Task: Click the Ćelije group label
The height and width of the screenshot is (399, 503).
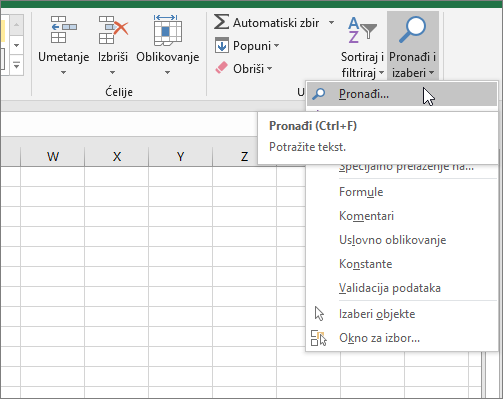Action: tap(119, 92)
